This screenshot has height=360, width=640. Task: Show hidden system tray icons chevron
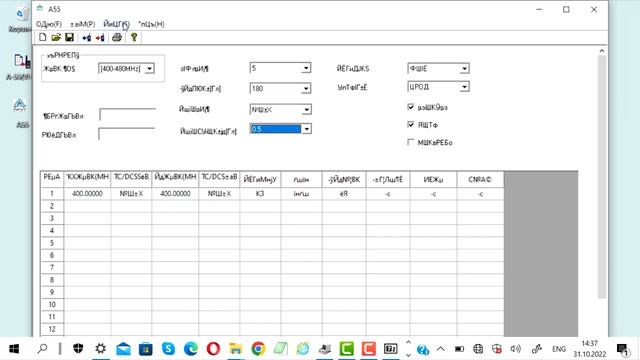click(441, 349)
